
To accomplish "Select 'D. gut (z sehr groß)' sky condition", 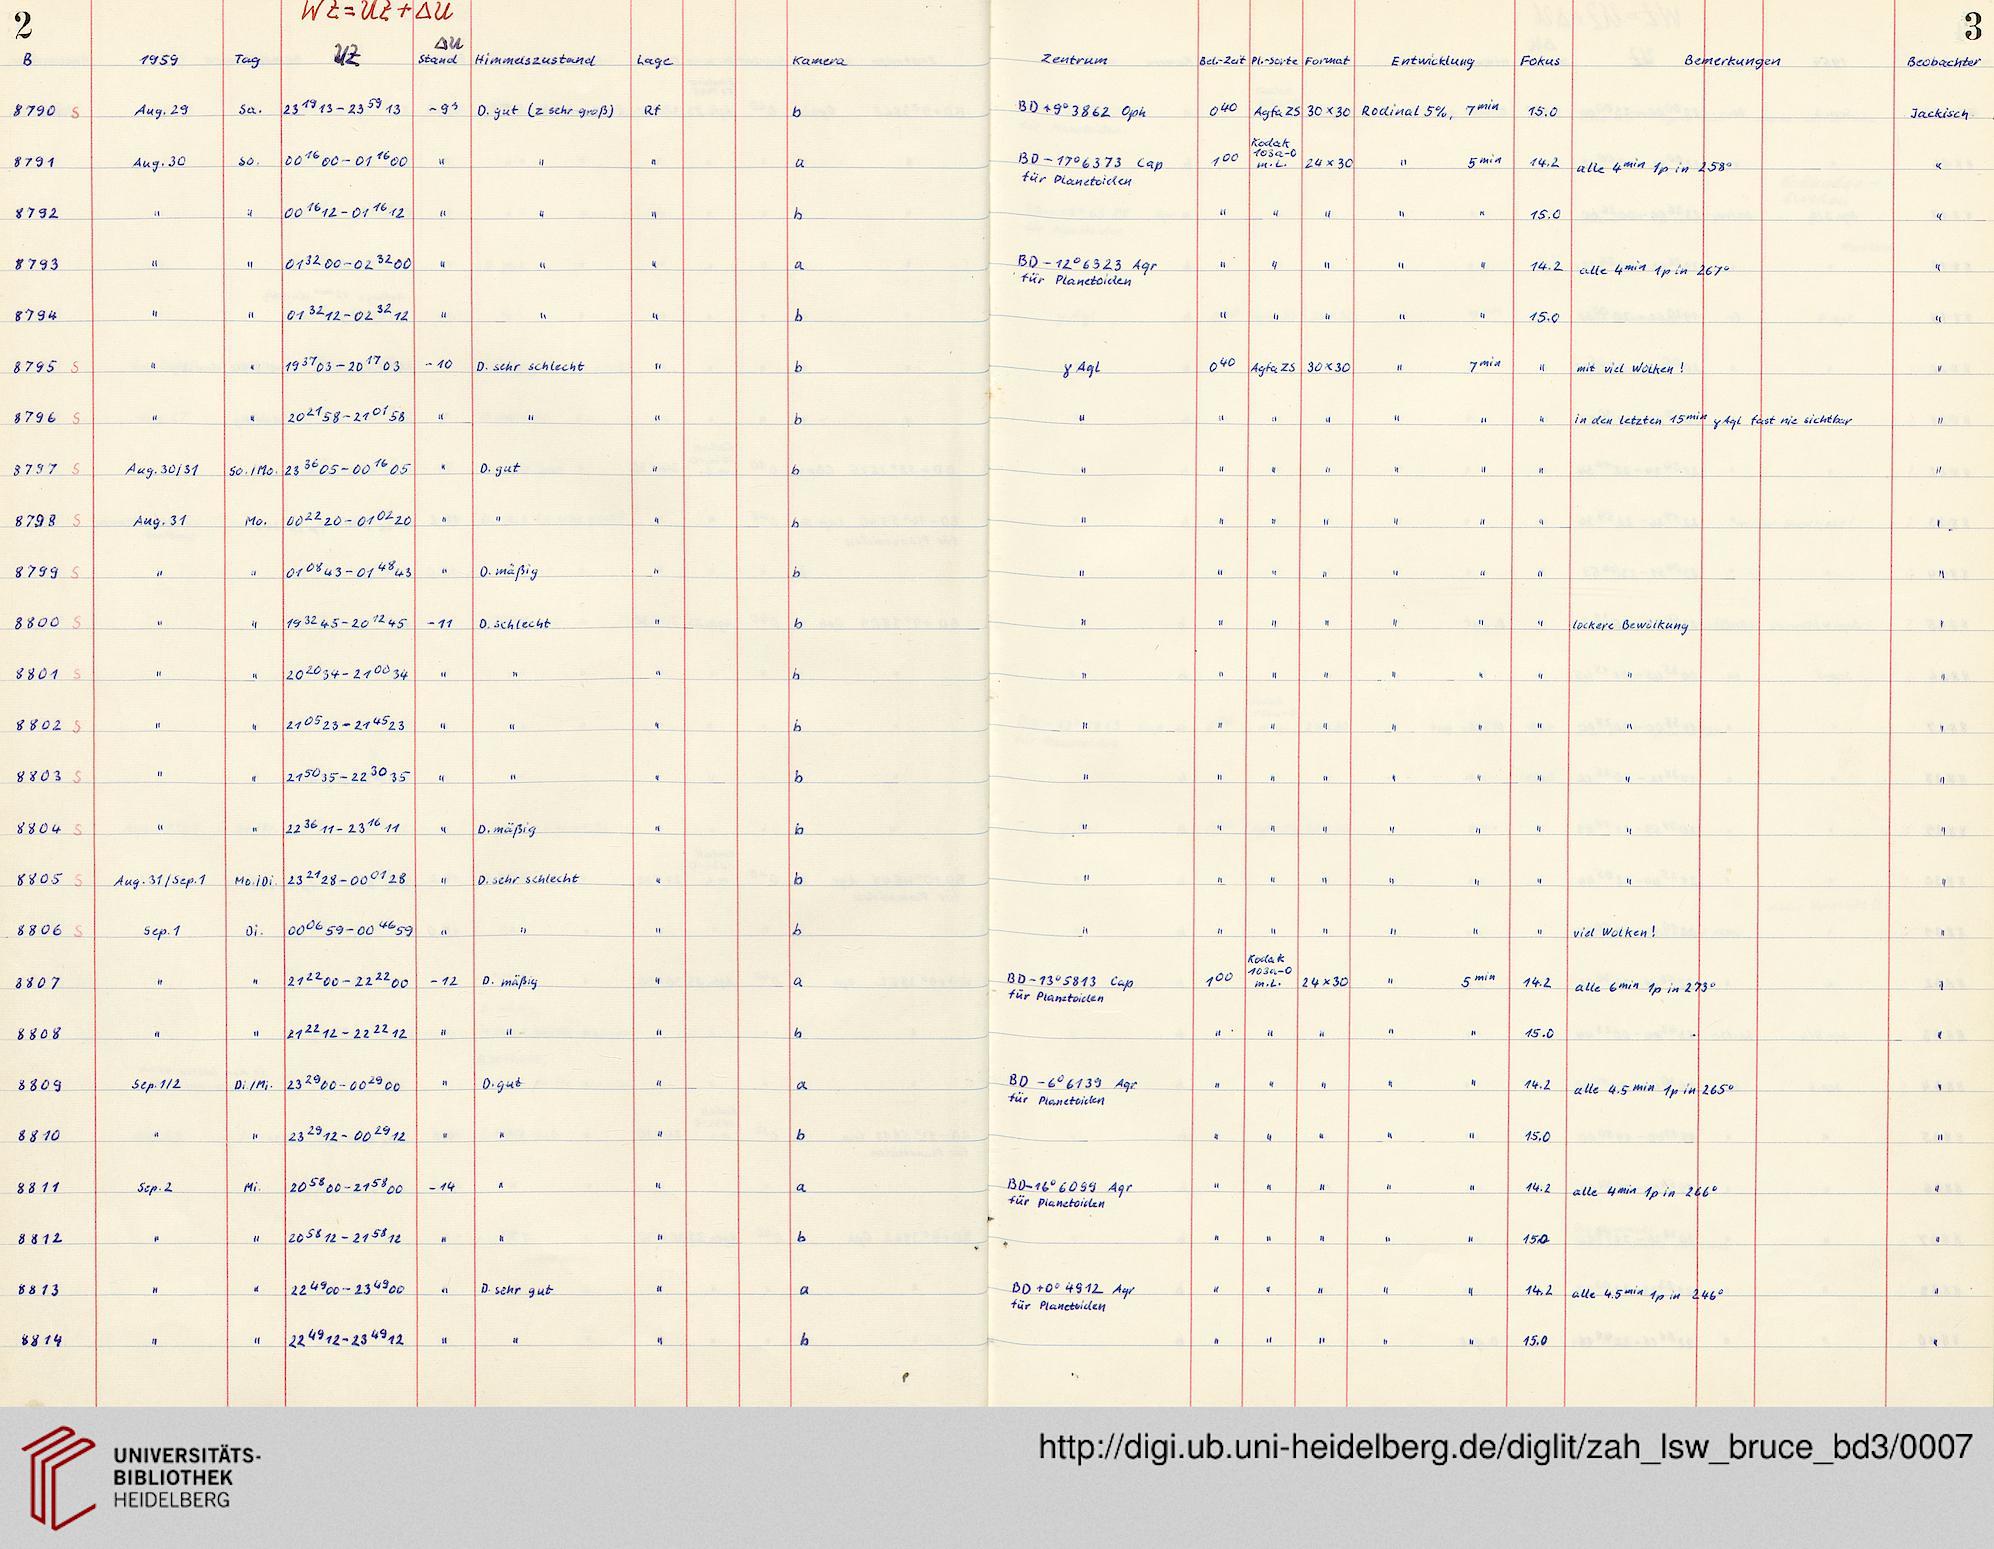I will pos(545,112).
